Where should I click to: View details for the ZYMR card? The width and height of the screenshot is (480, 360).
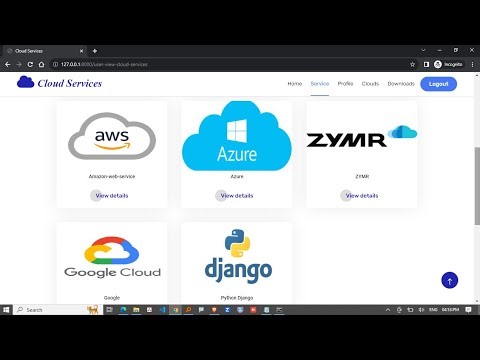[x=362, y=196]
